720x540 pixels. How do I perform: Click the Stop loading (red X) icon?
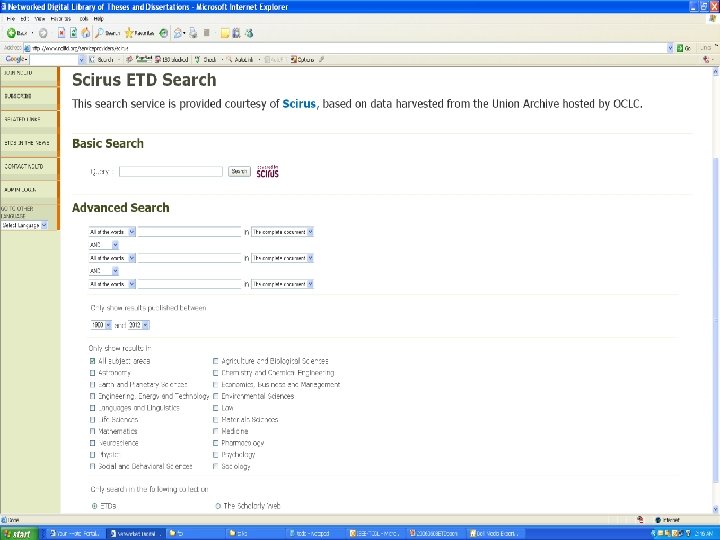coord(62,33)
